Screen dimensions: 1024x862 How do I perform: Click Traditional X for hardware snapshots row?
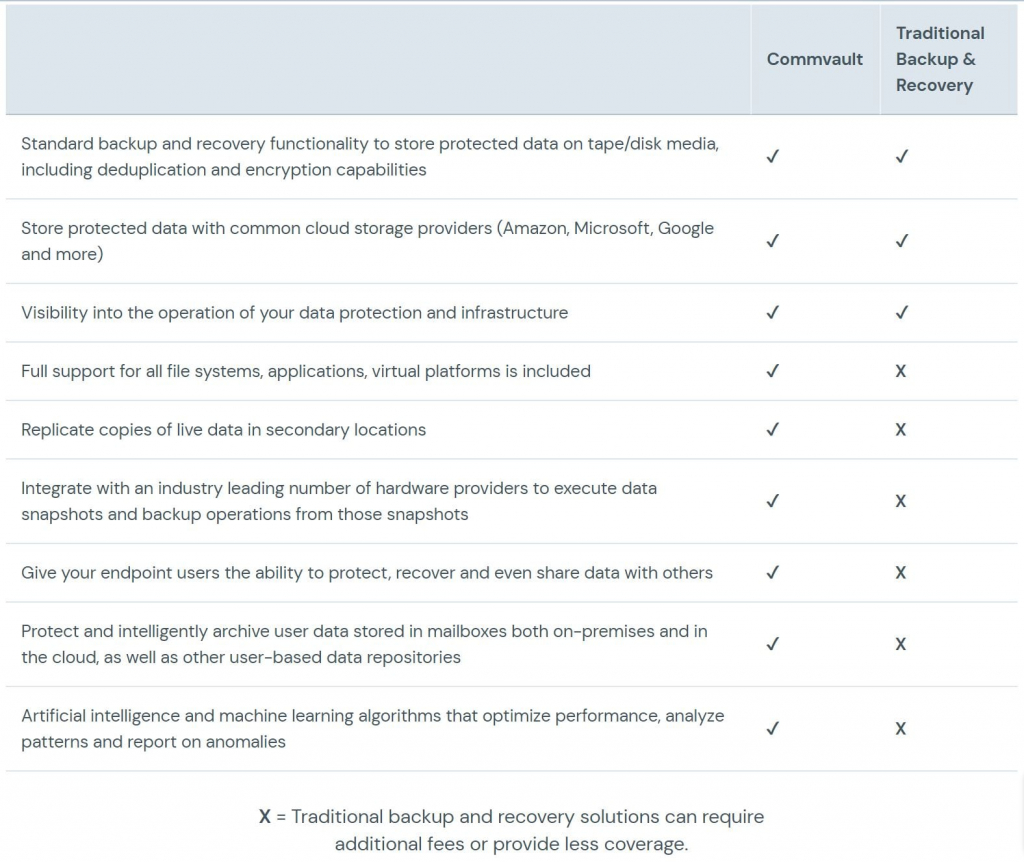[x=901, y=502]
